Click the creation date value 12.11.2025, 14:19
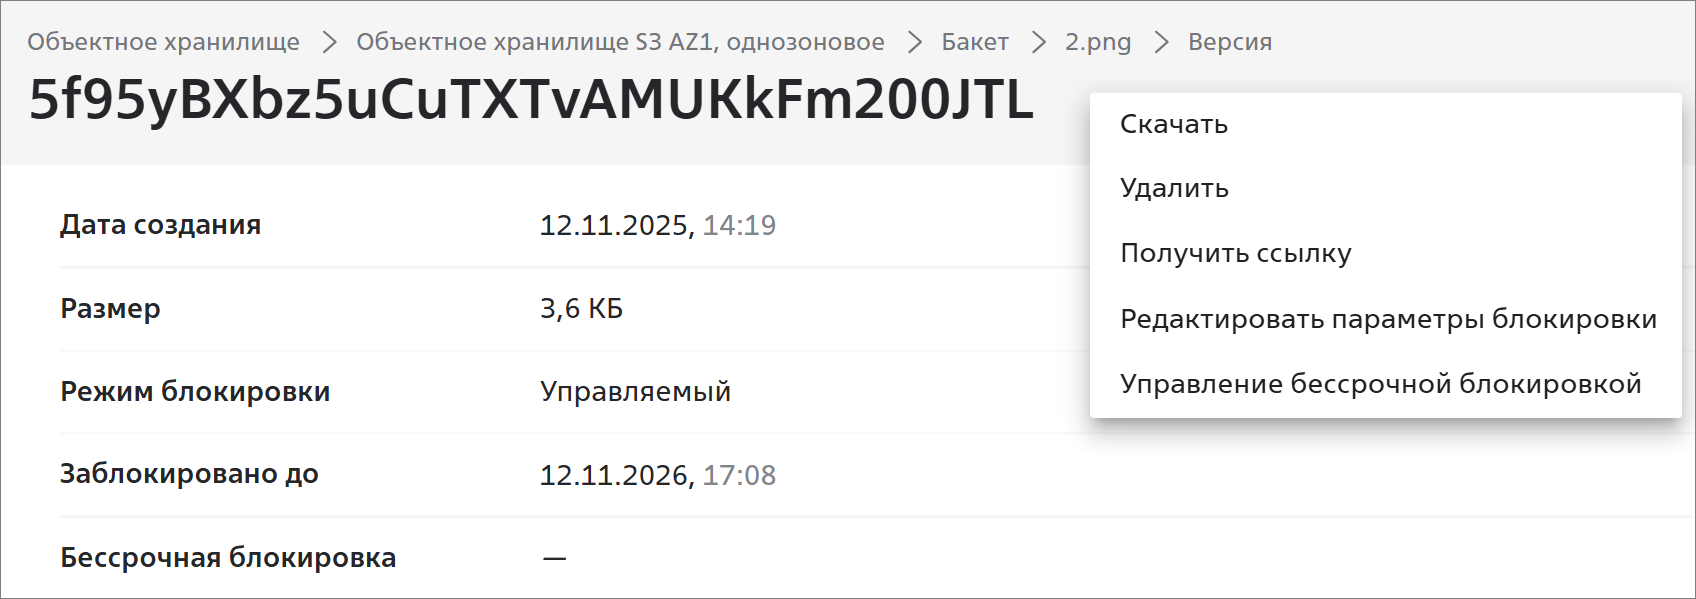Viewport: 1696px width, 599px height. pyautogui.click(x=657, y=225)
